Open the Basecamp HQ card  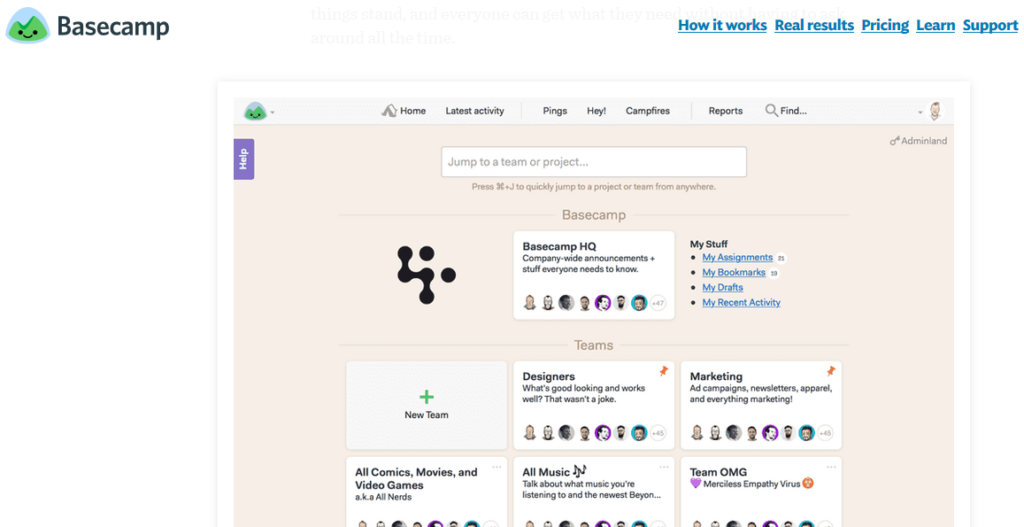[594, 275]
